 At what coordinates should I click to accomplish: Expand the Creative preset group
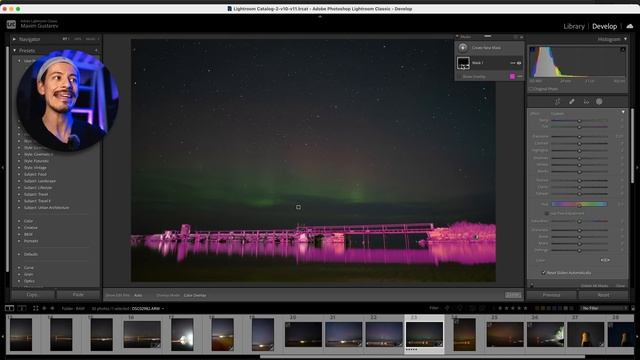[x=19, y=227]
